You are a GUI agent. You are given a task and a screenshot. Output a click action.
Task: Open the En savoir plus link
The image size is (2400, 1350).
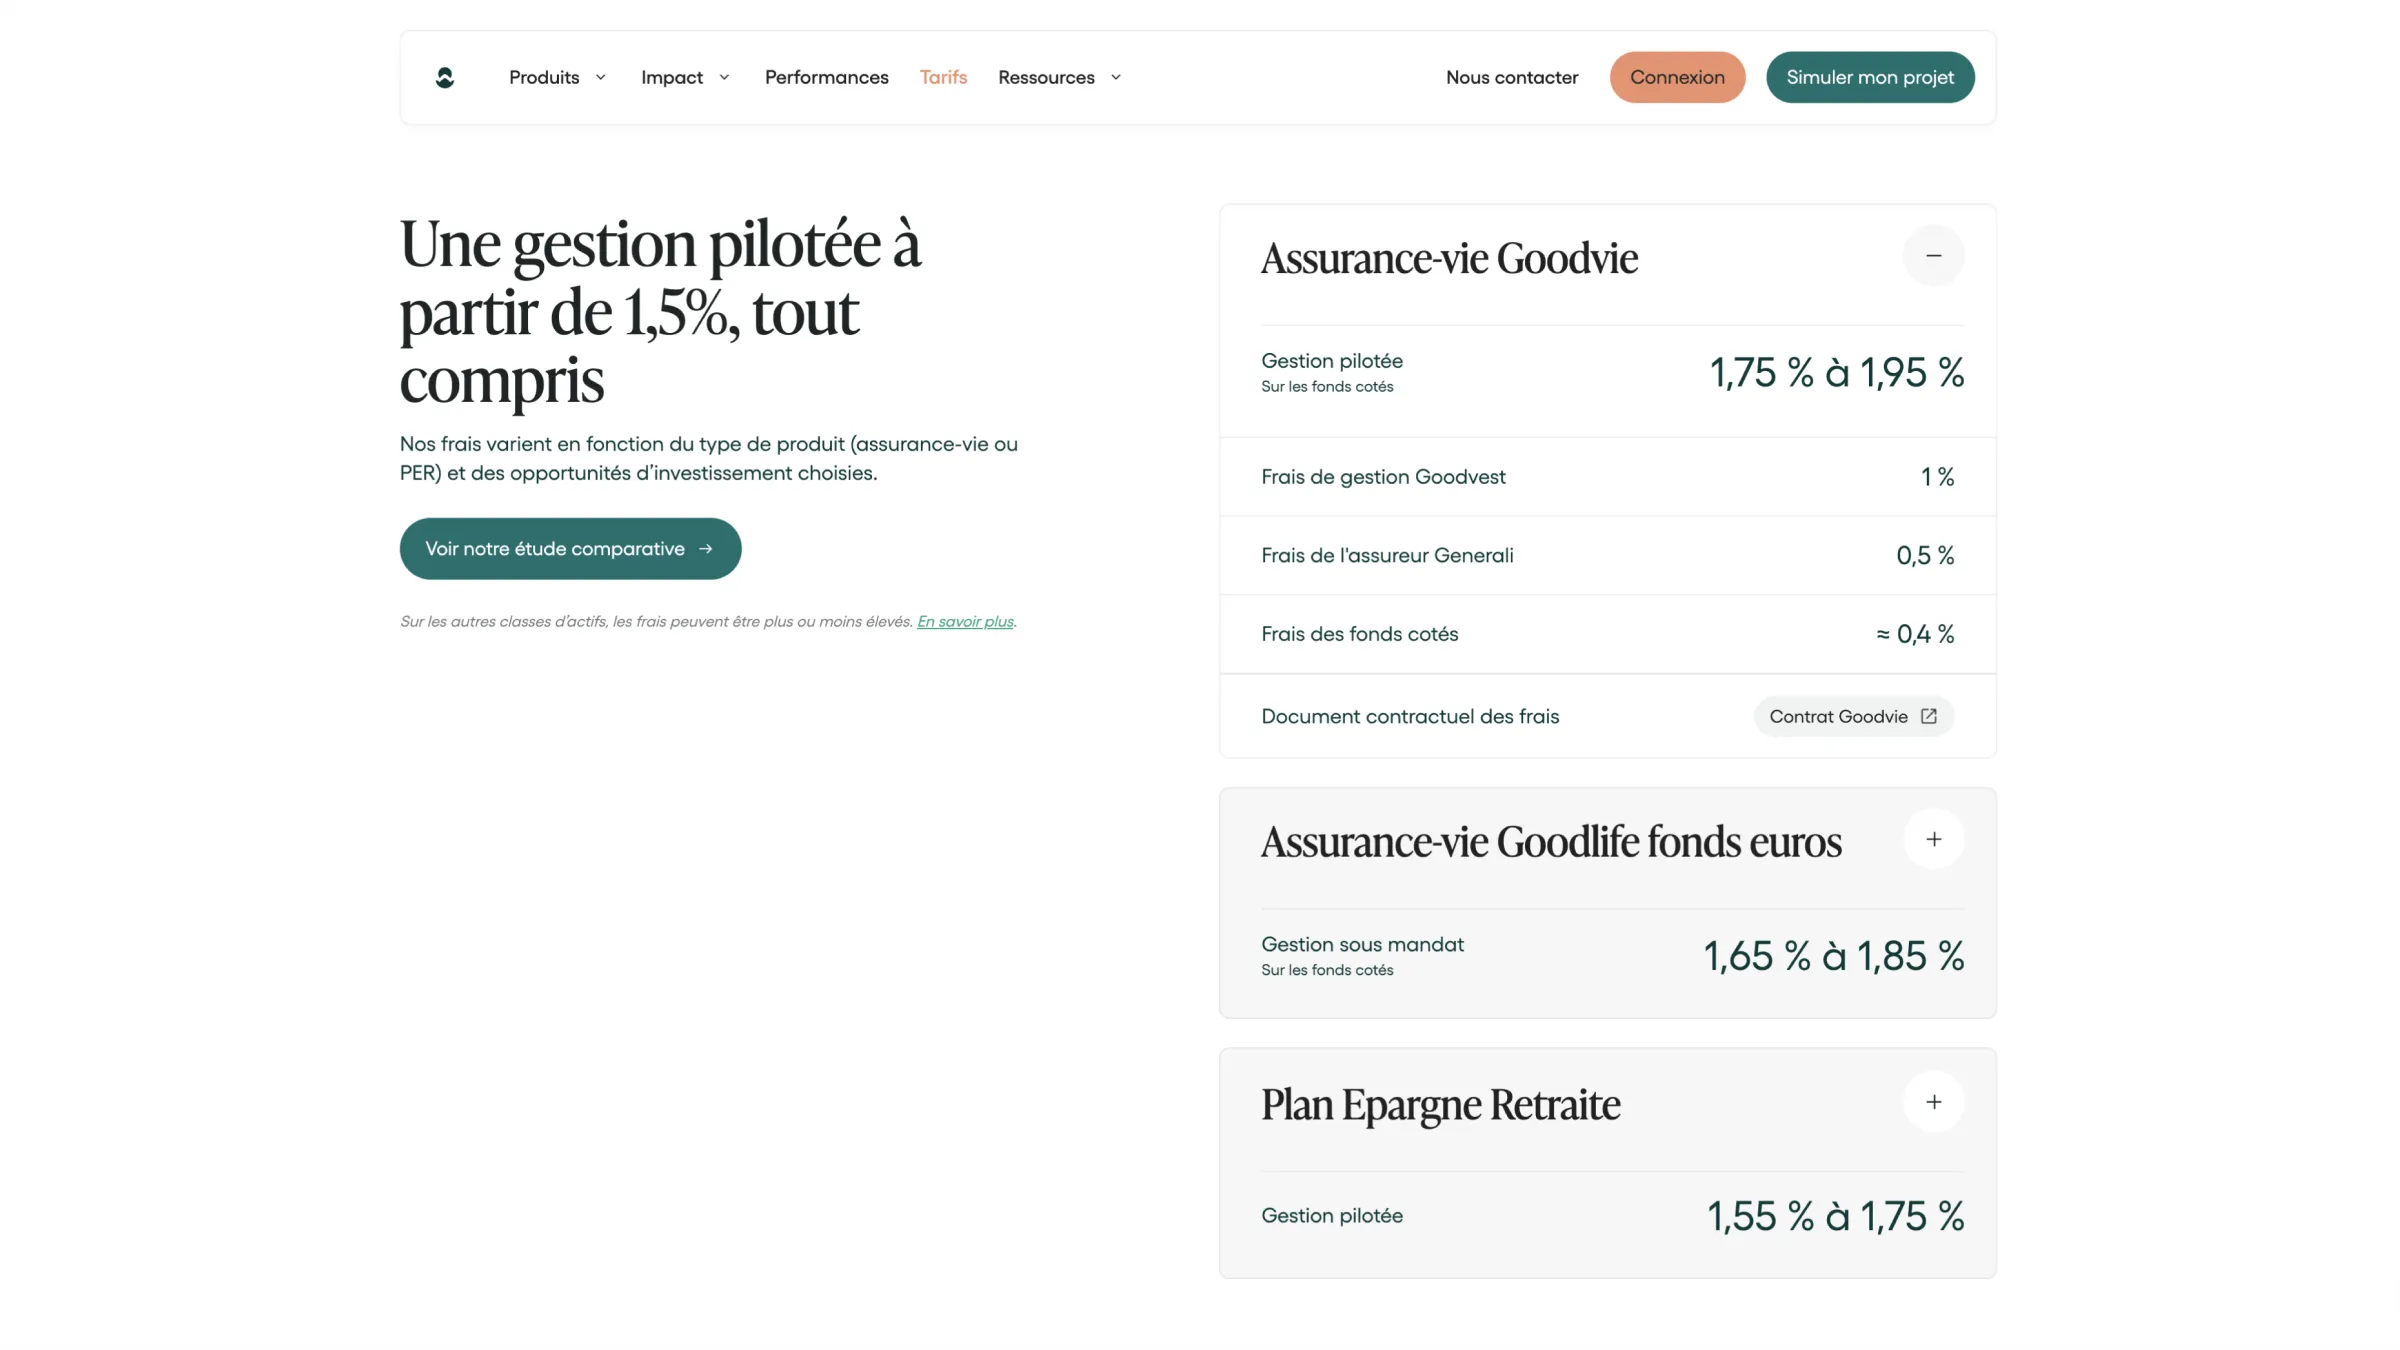[964, 621]
